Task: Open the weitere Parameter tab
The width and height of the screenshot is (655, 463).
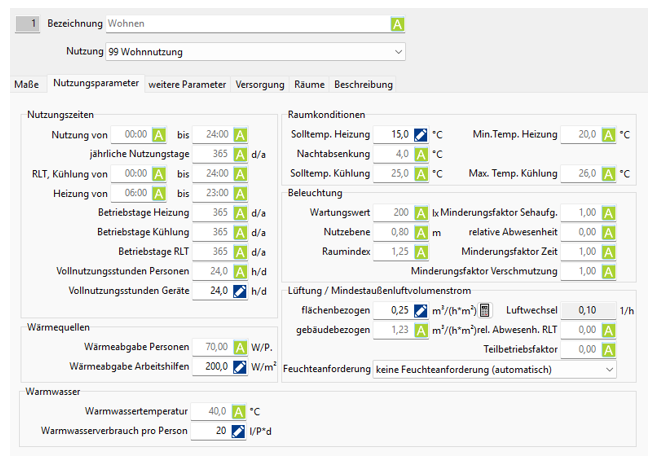Action: tap(187, 85)
